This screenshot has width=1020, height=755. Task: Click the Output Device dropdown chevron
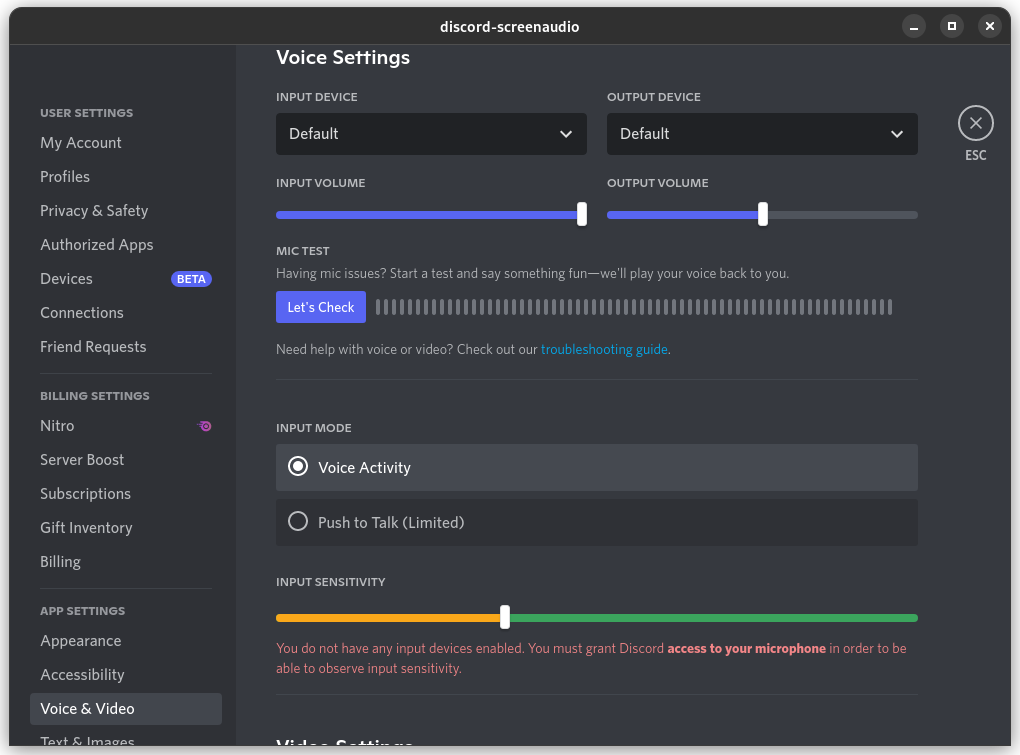pyautogui.click(x=898, y=134)
